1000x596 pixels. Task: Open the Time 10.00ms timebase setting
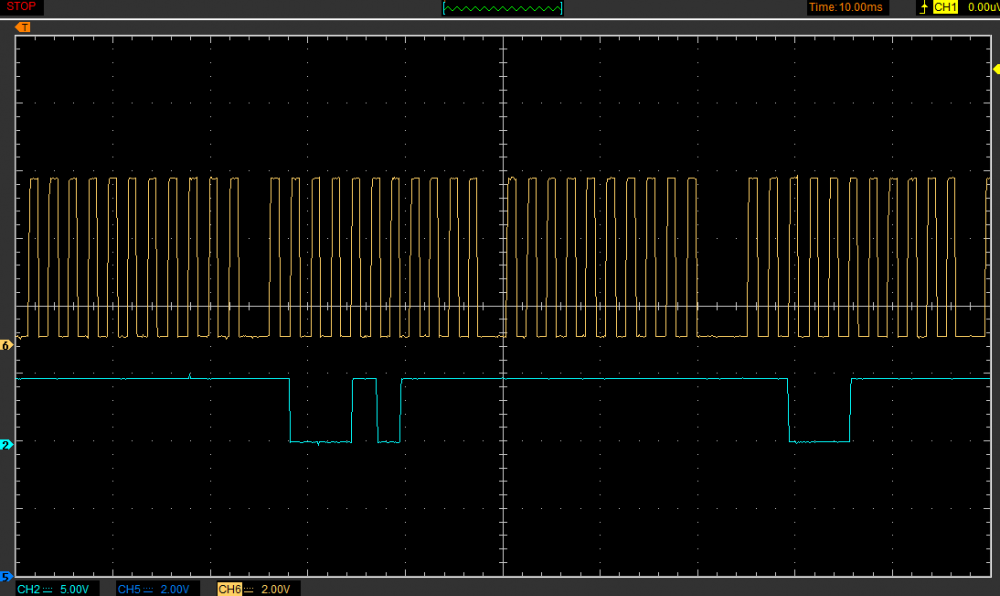845,8
